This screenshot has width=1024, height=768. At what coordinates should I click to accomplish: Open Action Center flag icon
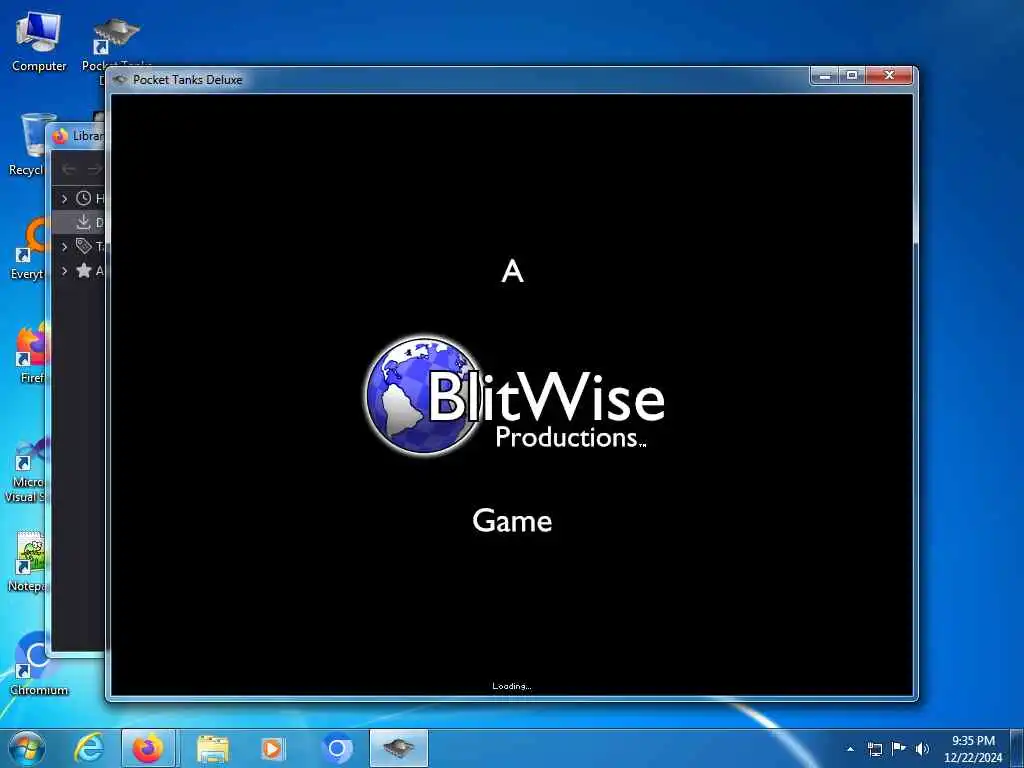pyautogui.click(x=899, y=749)
